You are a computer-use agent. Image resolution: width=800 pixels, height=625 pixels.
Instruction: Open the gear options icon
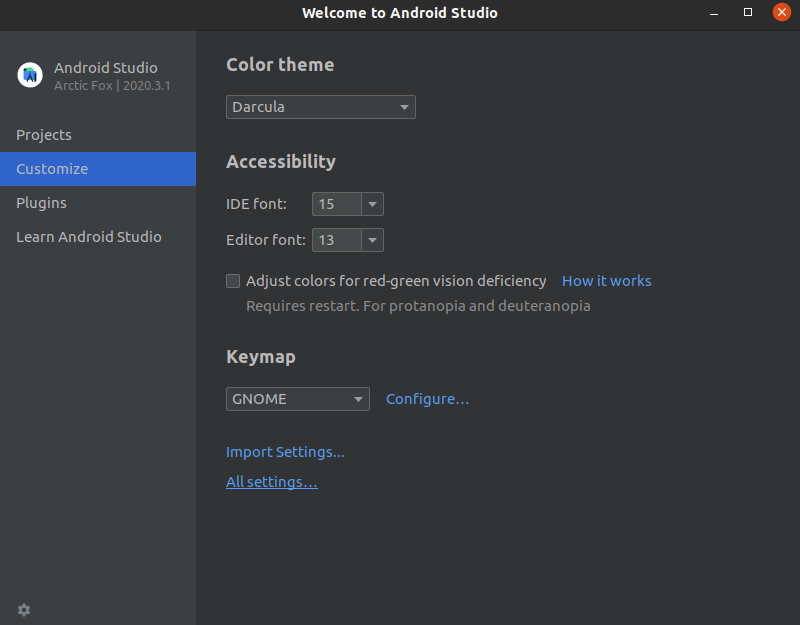coord(24,610)
